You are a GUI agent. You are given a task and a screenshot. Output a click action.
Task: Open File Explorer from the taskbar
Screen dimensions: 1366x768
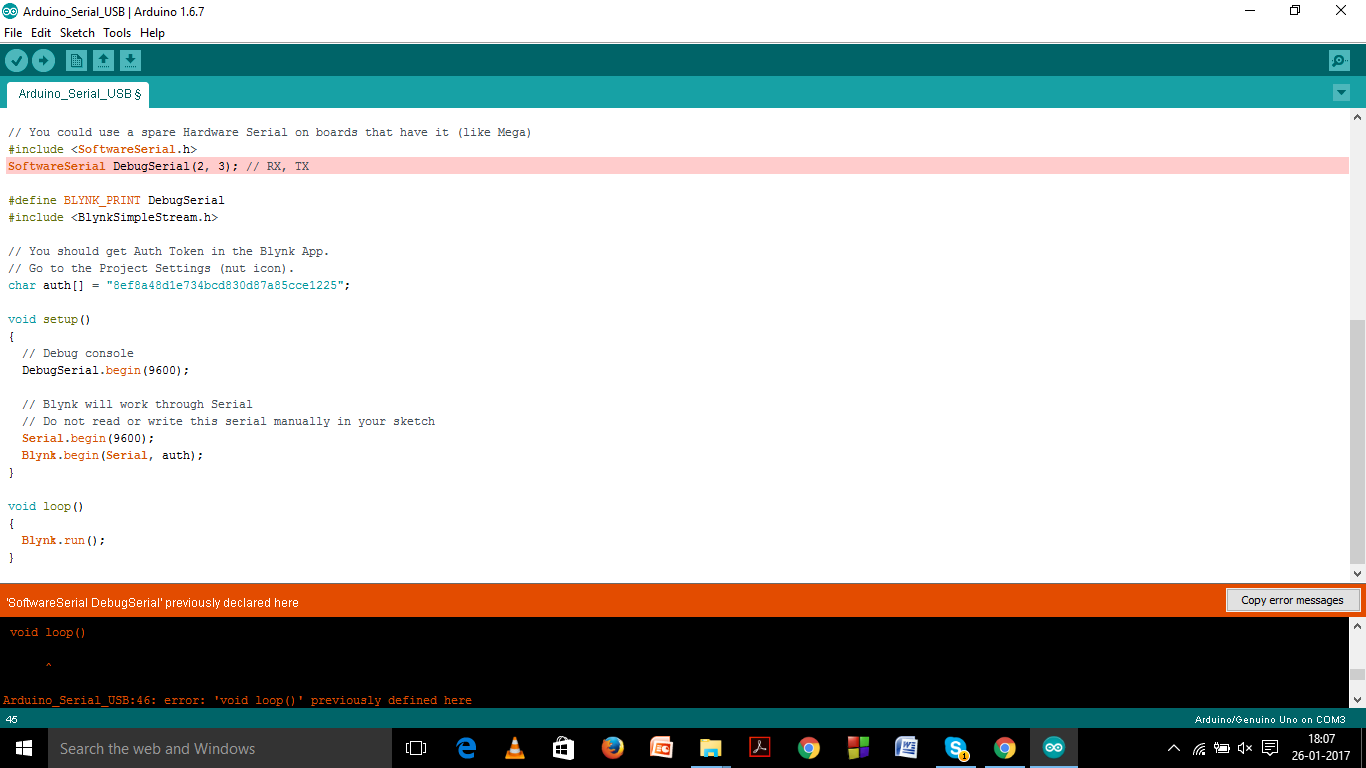point(710,748)
